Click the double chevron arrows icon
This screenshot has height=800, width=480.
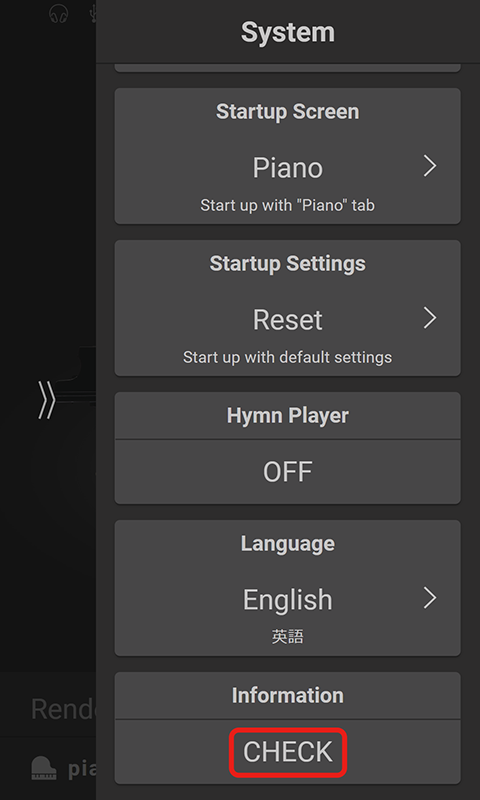click(x=46, y=401)
